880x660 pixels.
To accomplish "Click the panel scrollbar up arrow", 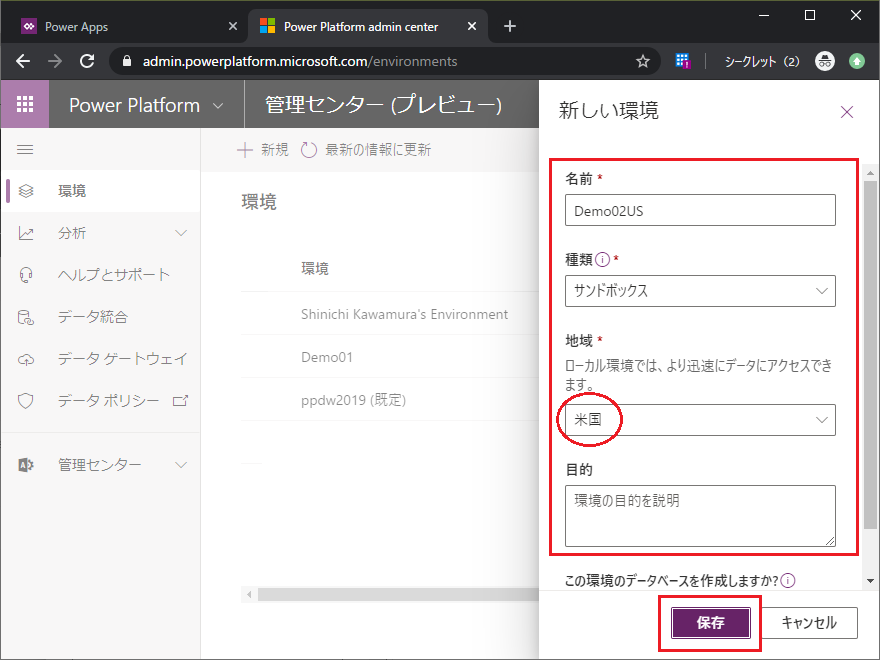I will pos(870,173).
